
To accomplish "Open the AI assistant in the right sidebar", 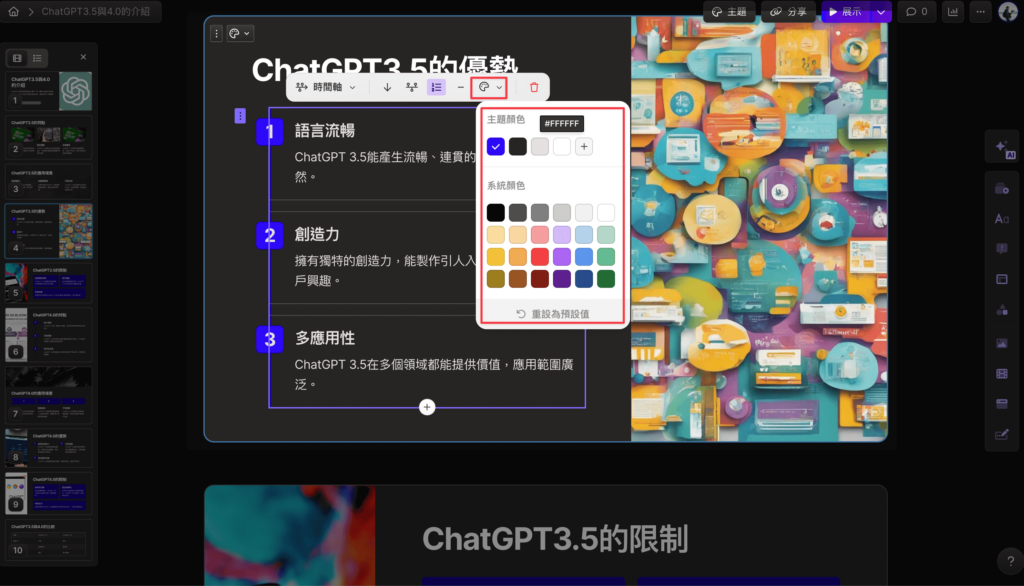I will point(1003,146).
